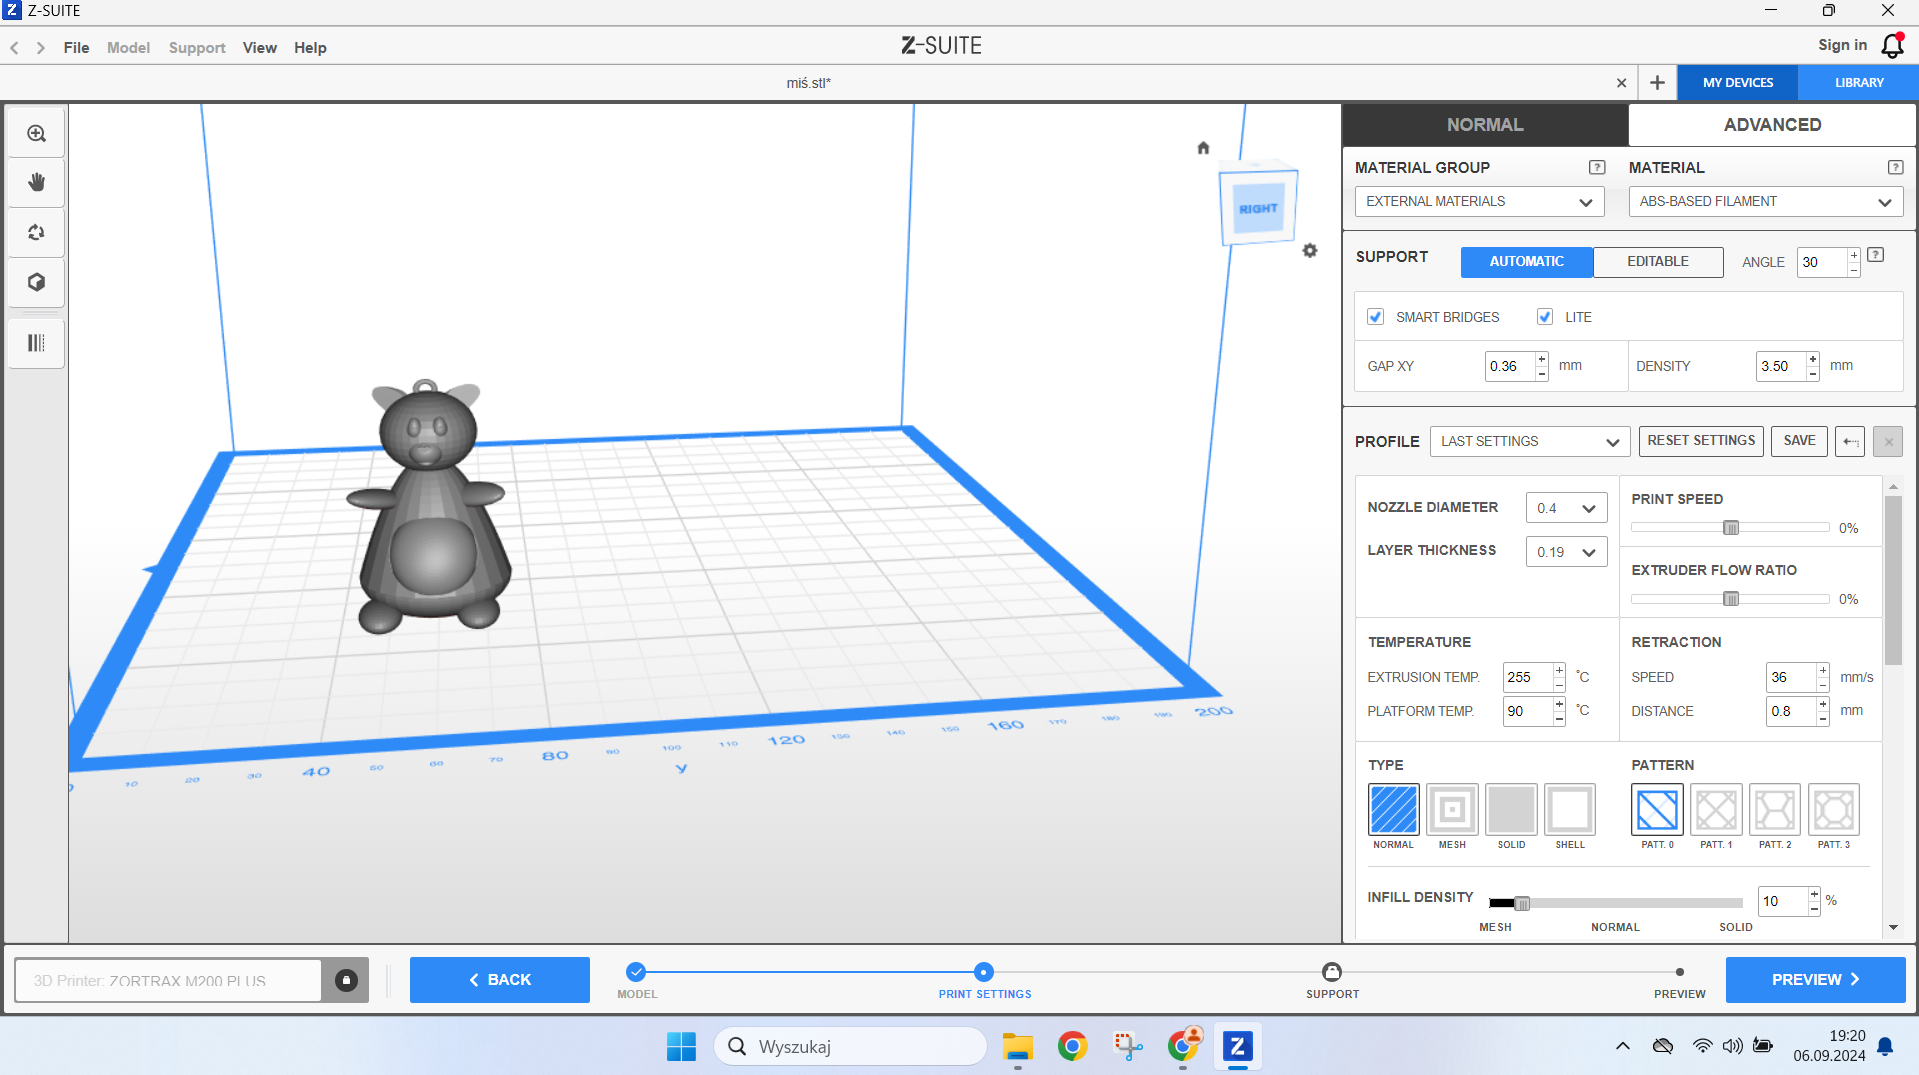
Task: Click the BACK button
Action: pyautogui.click(x=500, y=980)
